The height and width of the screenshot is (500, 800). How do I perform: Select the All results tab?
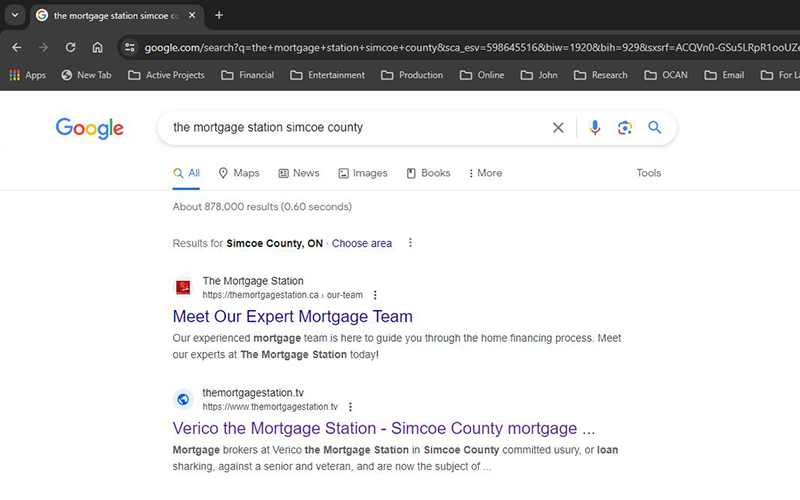click(186, 173)
